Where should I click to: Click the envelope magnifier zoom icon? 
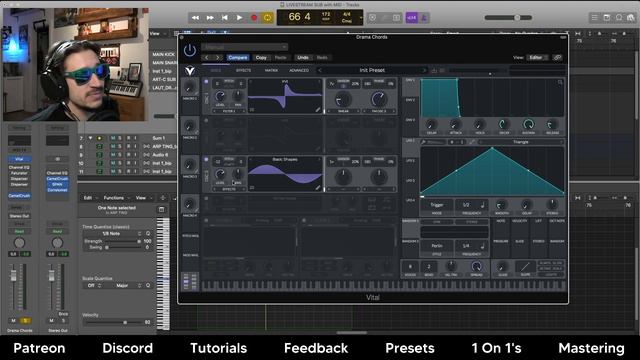click(560, 82)
